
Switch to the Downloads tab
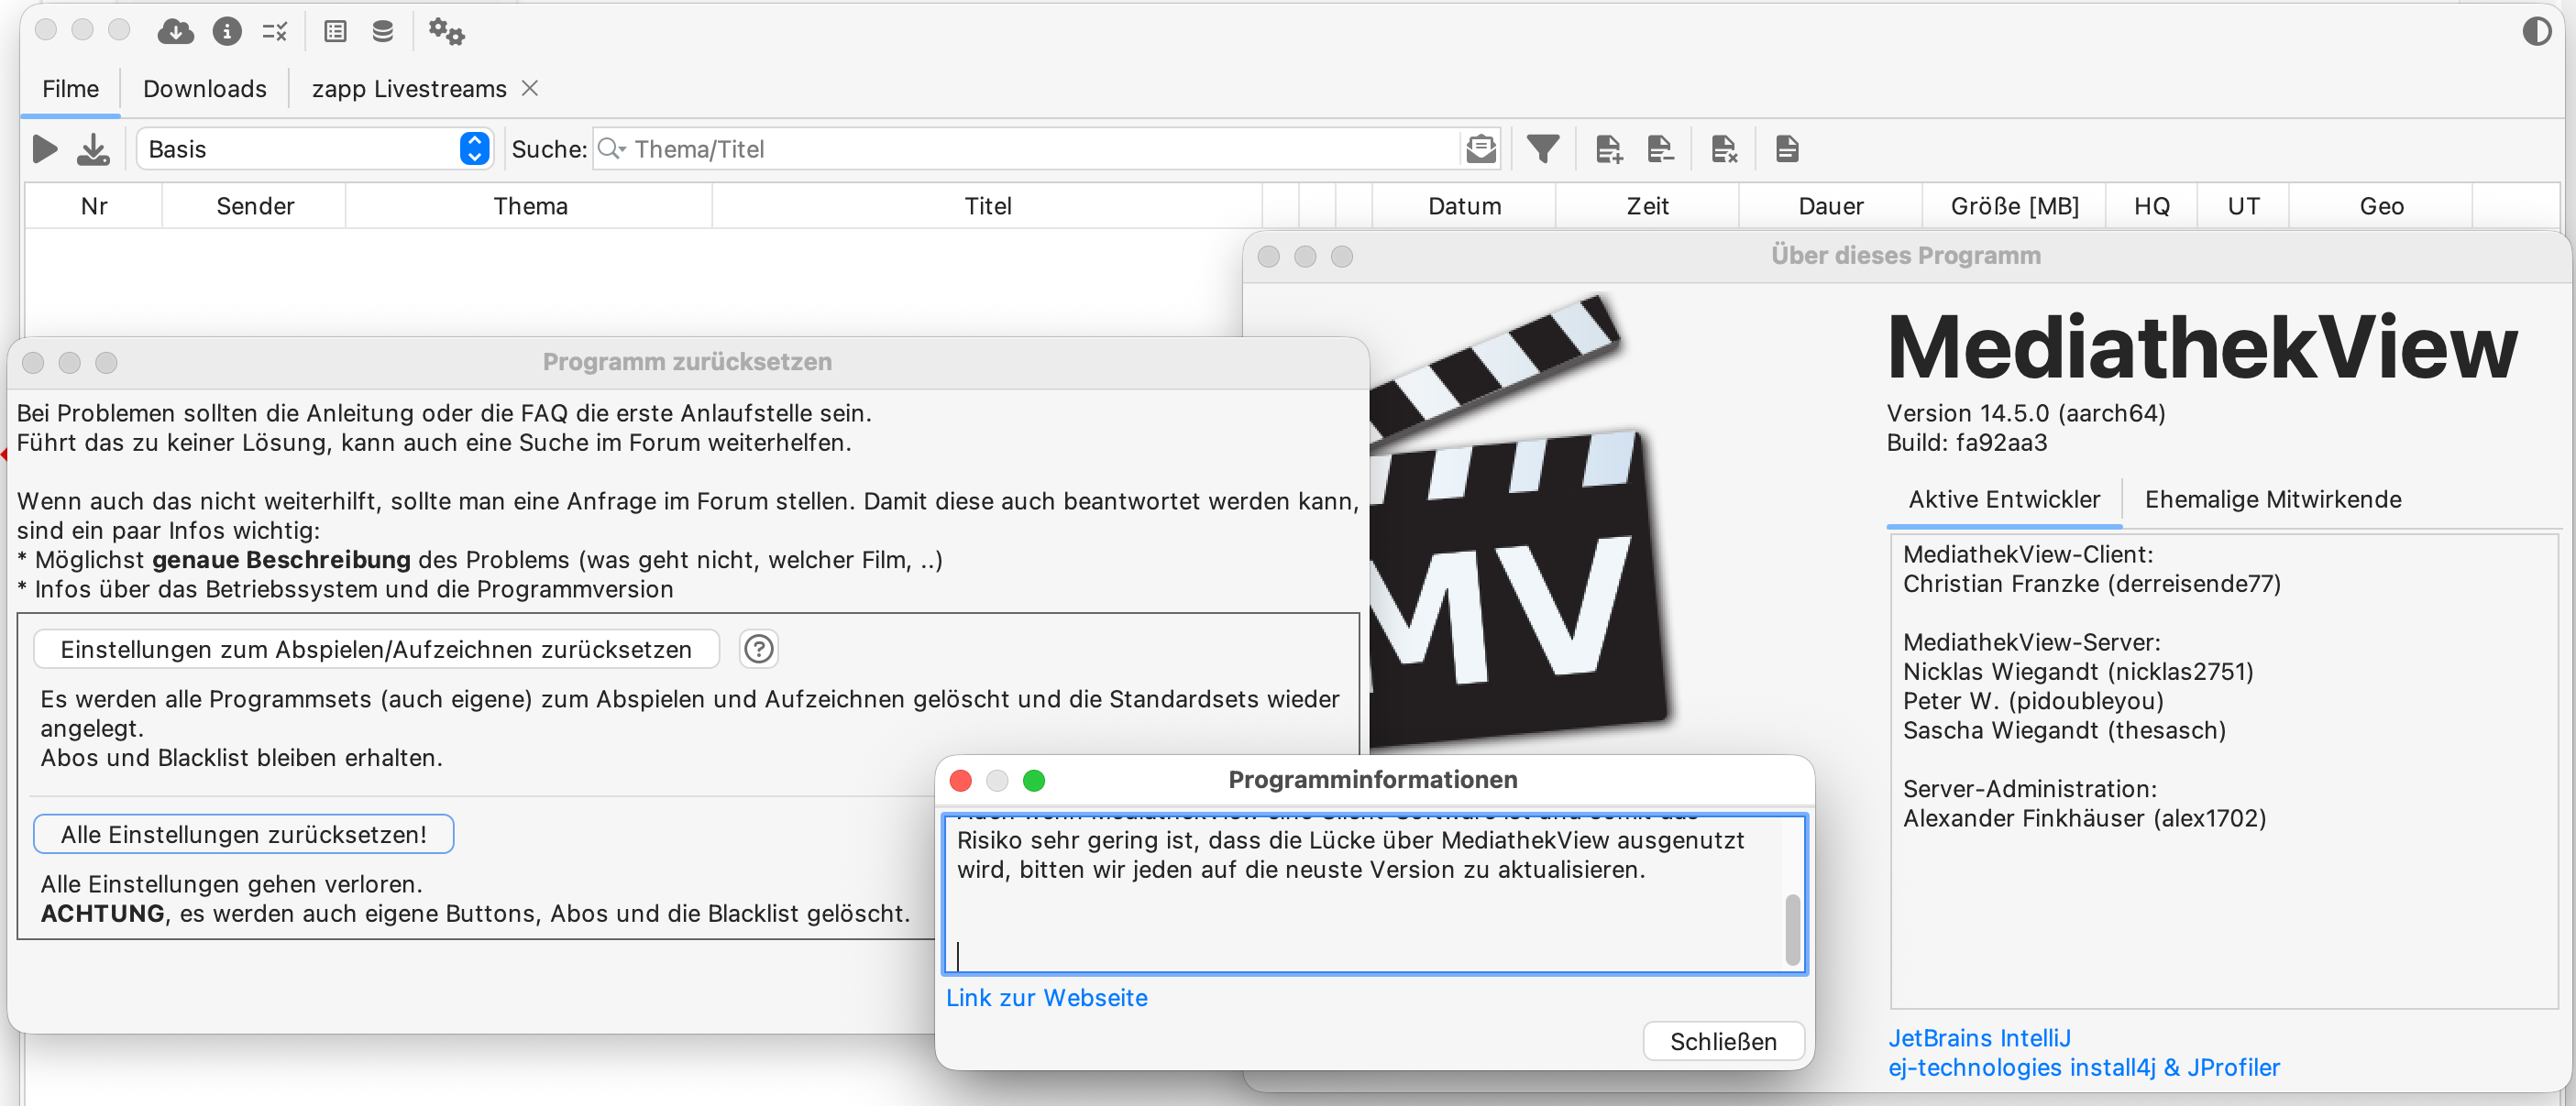(205, 89)
